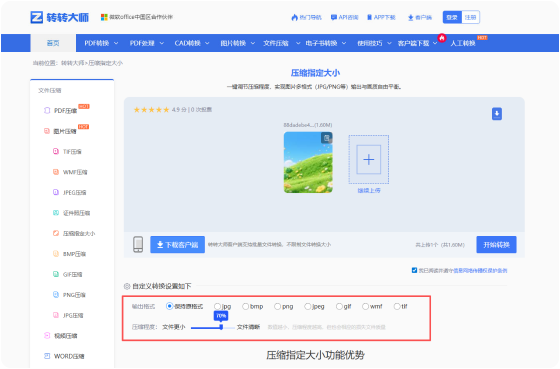560x369 pixels.
Task: Click the compression level slider handle
Action: coord(221,327)
